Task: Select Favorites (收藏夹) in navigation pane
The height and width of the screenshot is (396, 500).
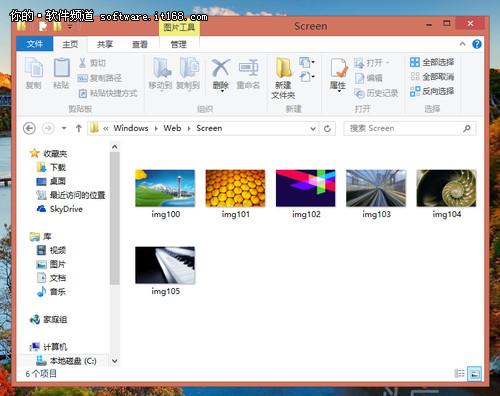Action: (48, 153)
